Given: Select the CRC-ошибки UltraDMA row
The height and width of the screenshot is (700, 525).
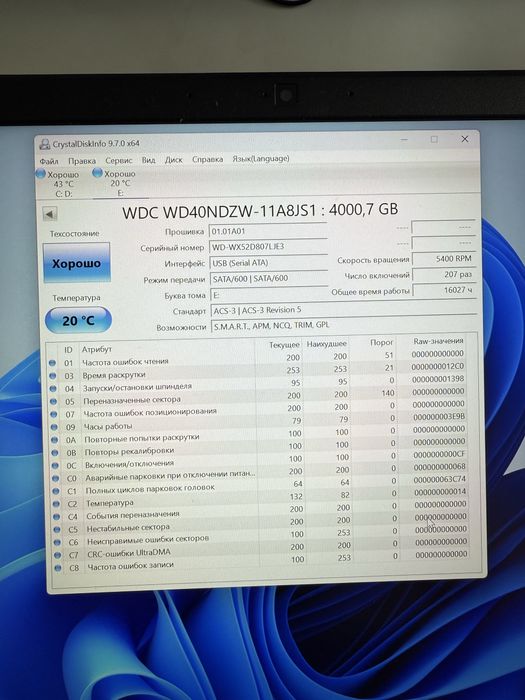Looking at the screenshot, I should [262, 549].
